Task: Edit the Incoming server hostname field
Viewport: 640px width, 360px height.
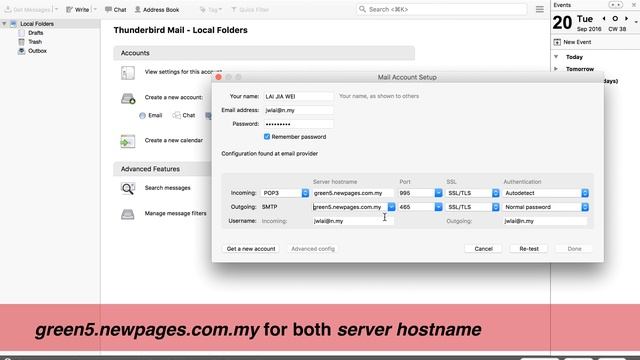Action: (x=353, y=193)
